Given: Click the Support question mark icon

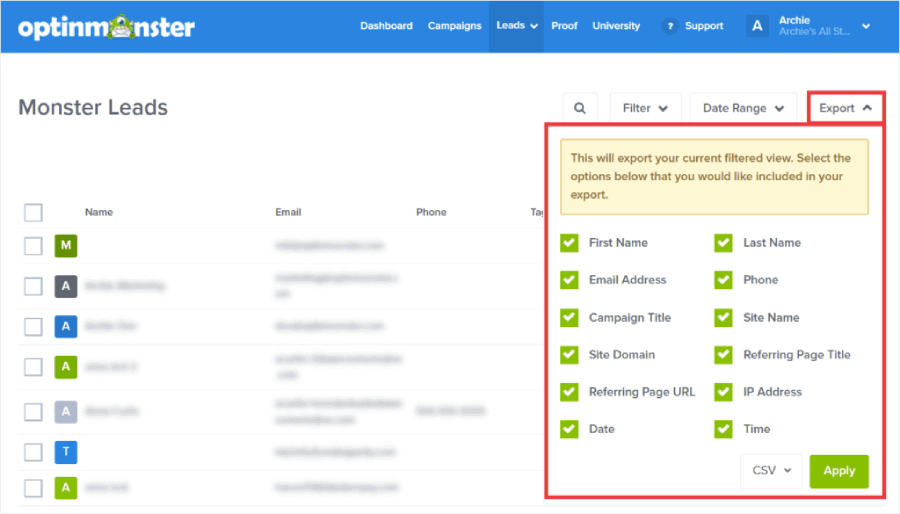Looking at the screenshot, I should coord(669,26).
